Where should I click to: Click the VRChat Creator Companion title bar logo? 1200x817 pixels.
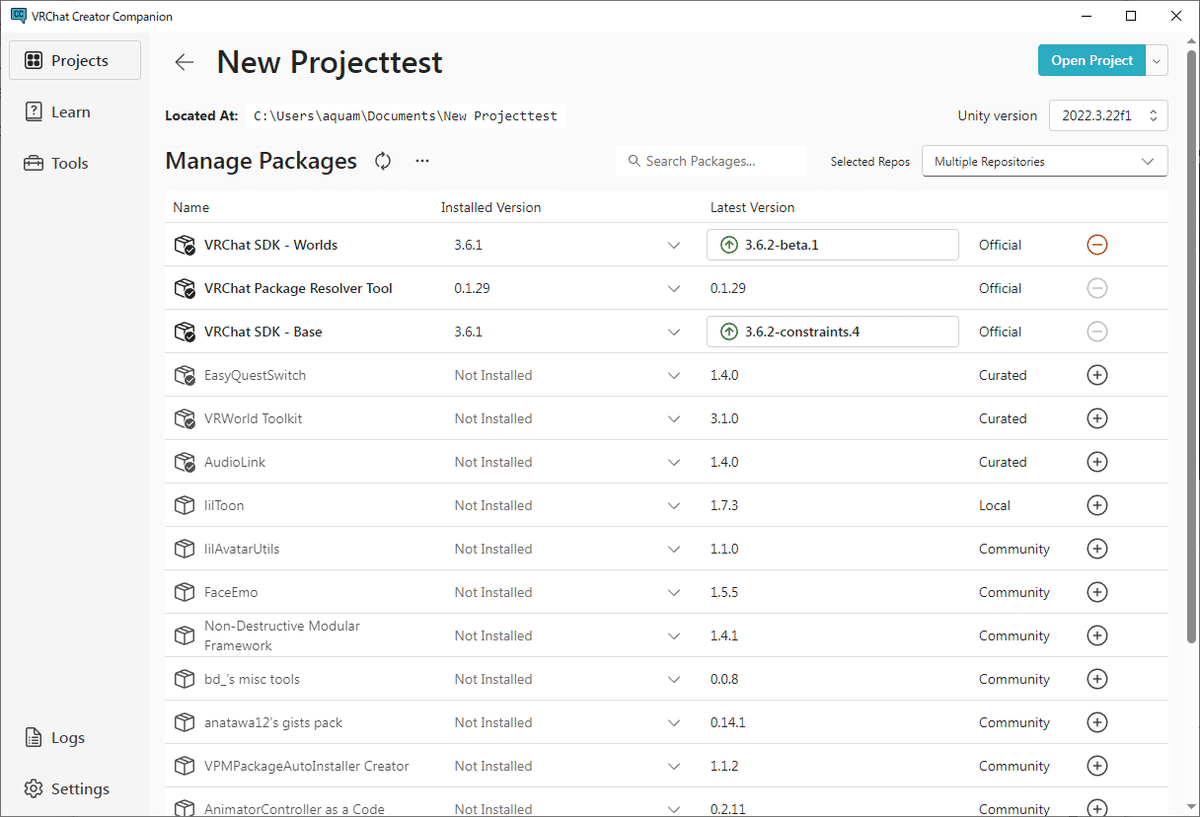[18, 16]
